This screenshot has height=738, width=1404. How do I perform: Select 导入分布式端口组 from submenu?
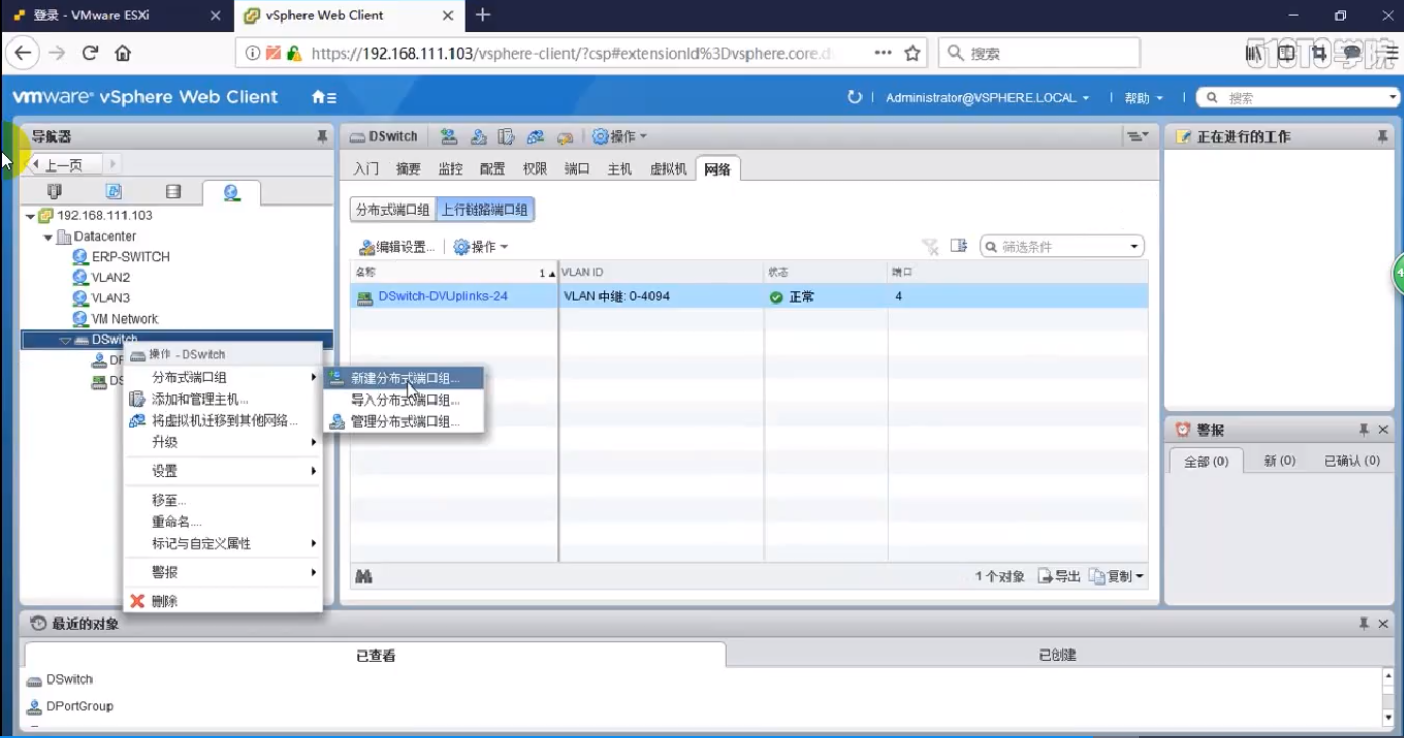point(405,400)
